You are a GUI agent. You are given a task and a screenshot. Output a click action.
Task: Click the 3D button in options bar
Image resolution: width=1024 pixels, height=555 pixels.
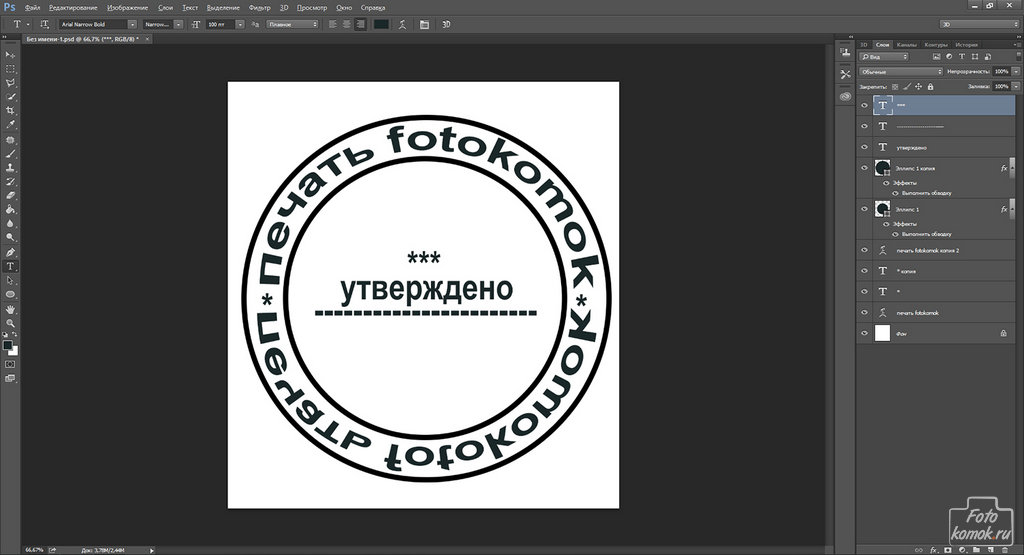tap(447, 24)
